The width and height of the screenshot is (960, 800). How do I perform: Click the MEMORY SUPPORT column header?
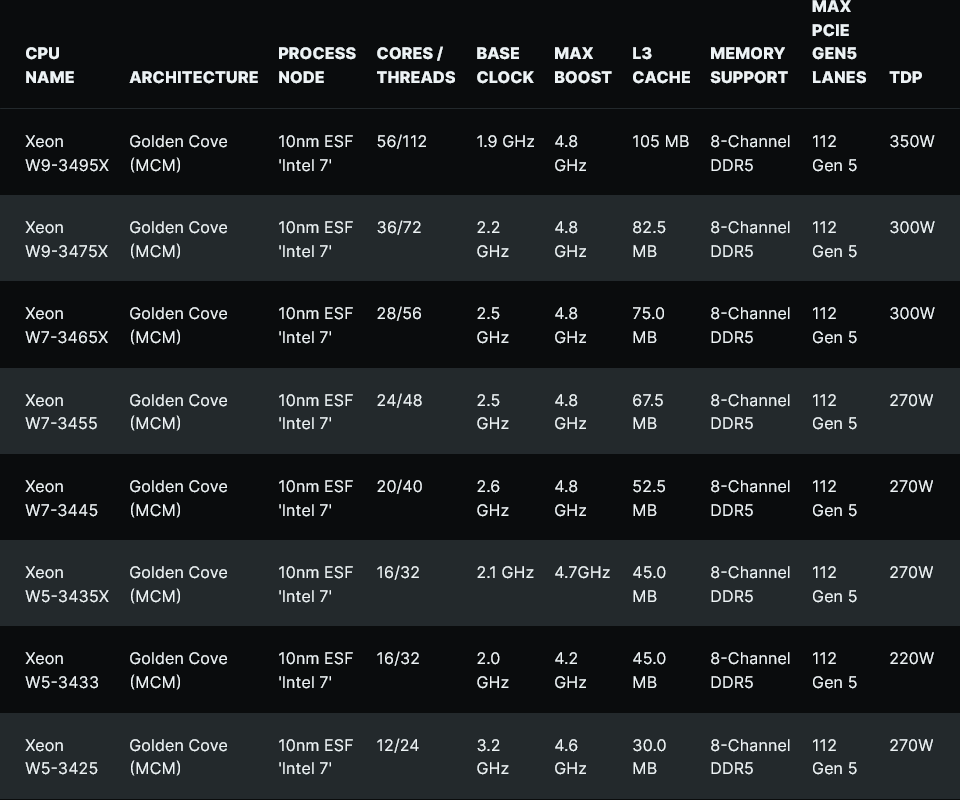(748, 65)
